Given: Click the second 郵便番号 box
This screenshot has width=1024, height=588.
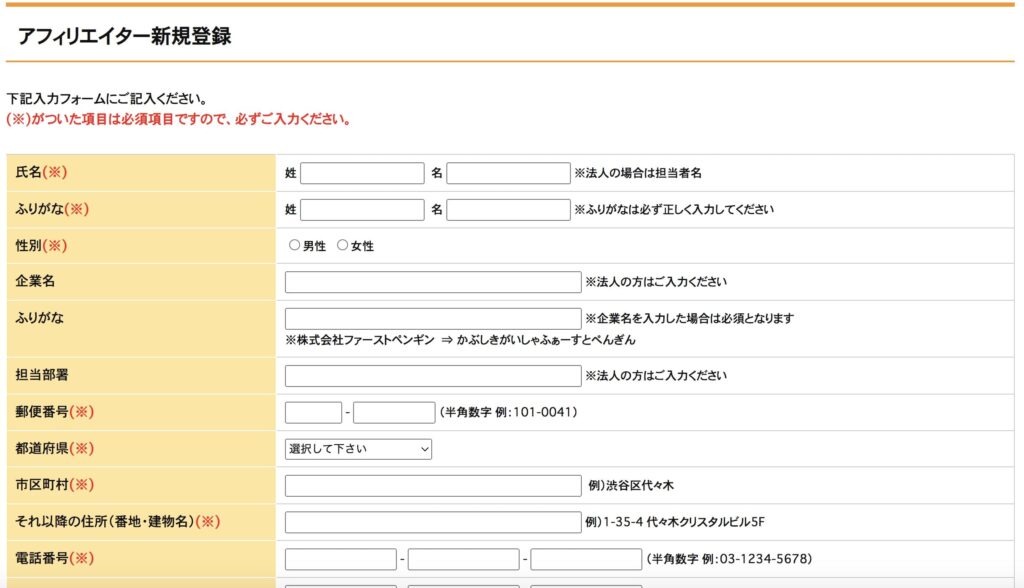Looking at the screenshot, I should (x=394, y=412).
